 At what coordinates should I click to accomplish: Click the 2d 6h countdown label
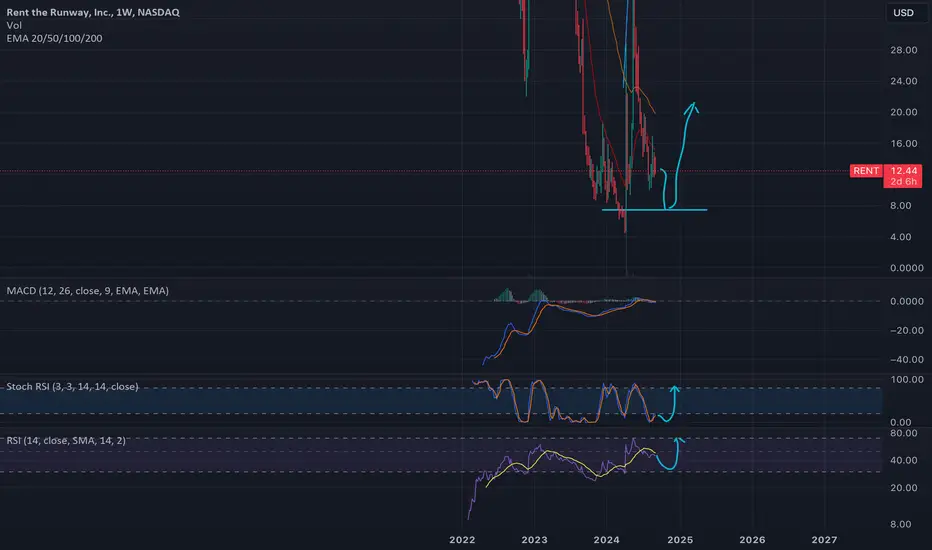pyautogui.click(x=903, y=181)
